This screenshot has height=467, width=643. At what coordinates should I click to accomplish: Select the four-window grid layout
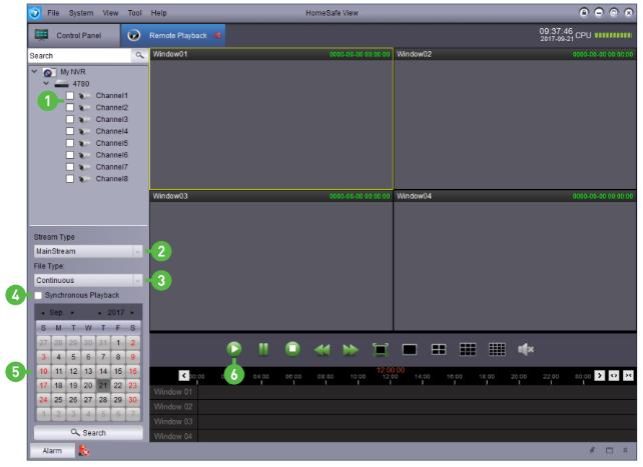(x=438, y=350)
